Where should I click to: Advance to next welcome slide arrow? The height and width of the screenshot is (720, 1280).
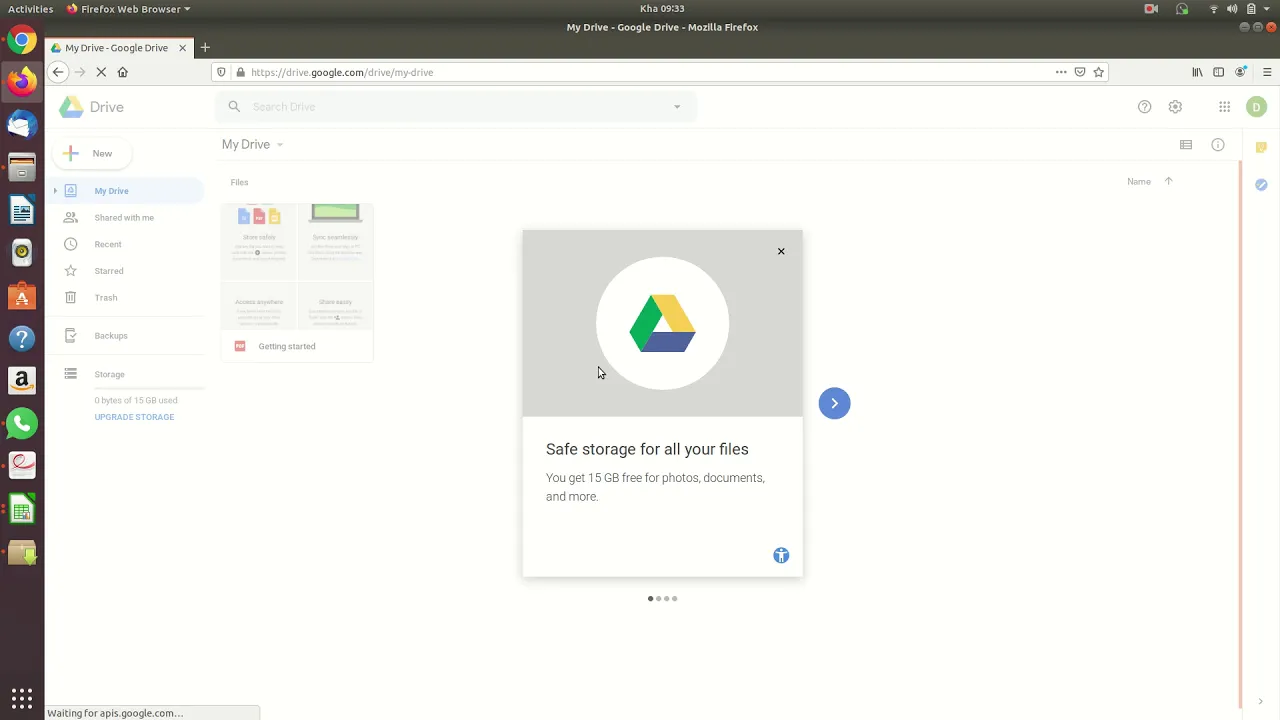pyautogui.click(x=834, y=403)
